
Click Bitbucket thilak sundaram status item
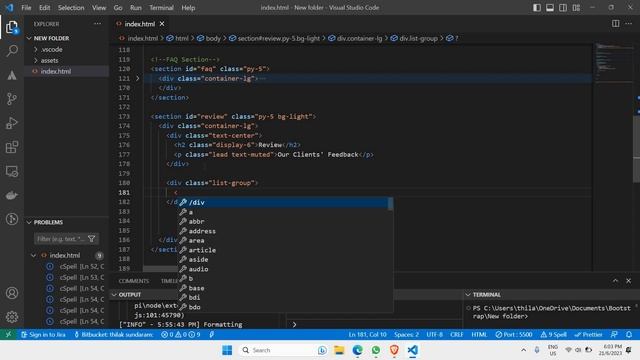tap(113, 334)
